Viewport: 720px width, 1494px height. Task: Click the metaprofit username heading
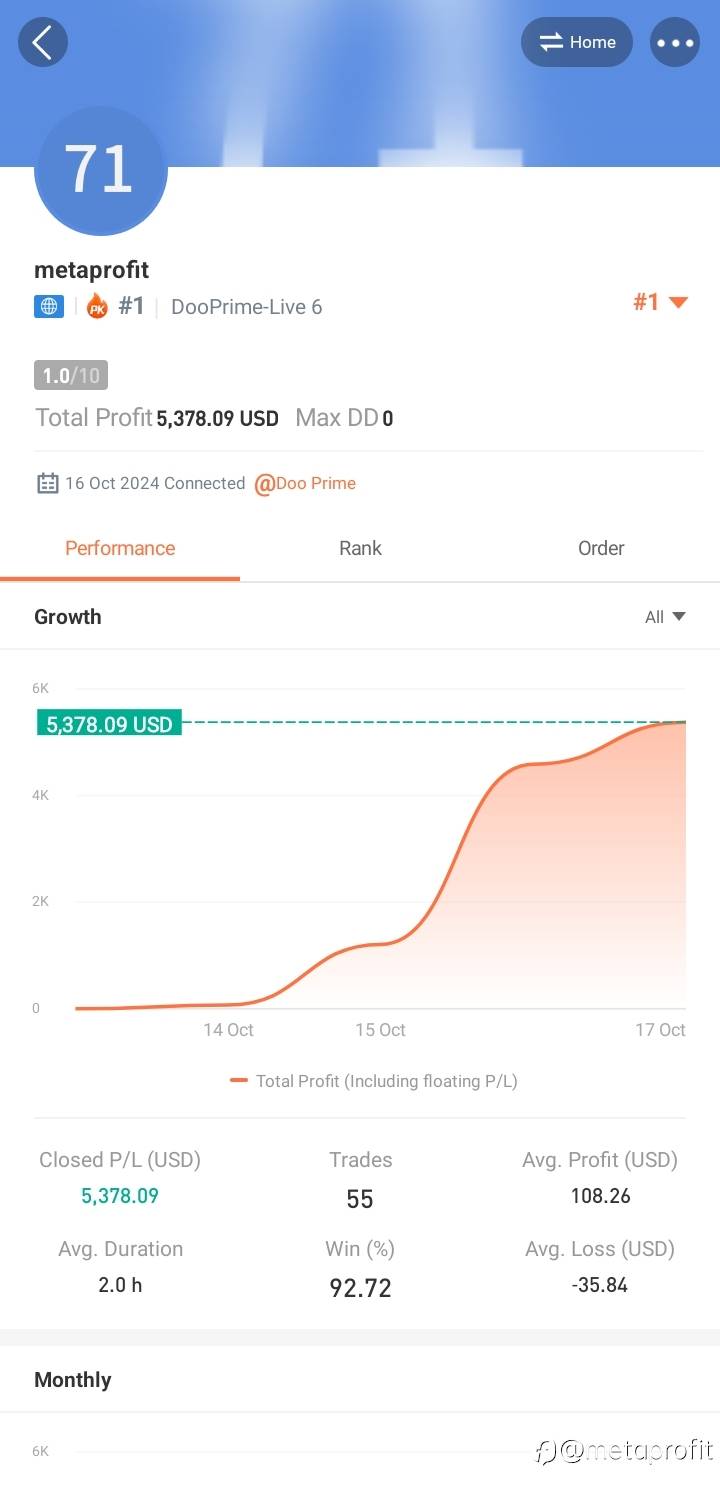[91, 270]
